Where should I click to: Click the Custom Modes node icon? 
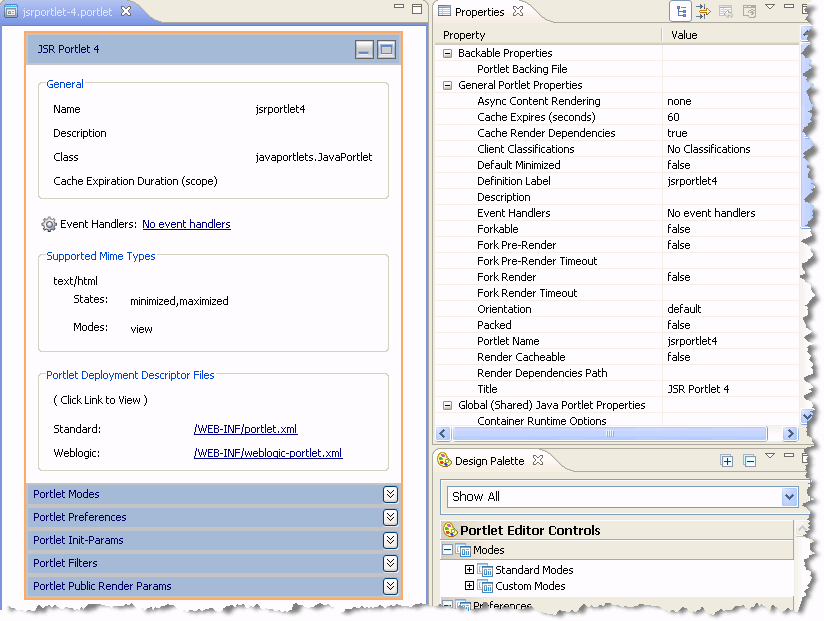coord(485,586)
